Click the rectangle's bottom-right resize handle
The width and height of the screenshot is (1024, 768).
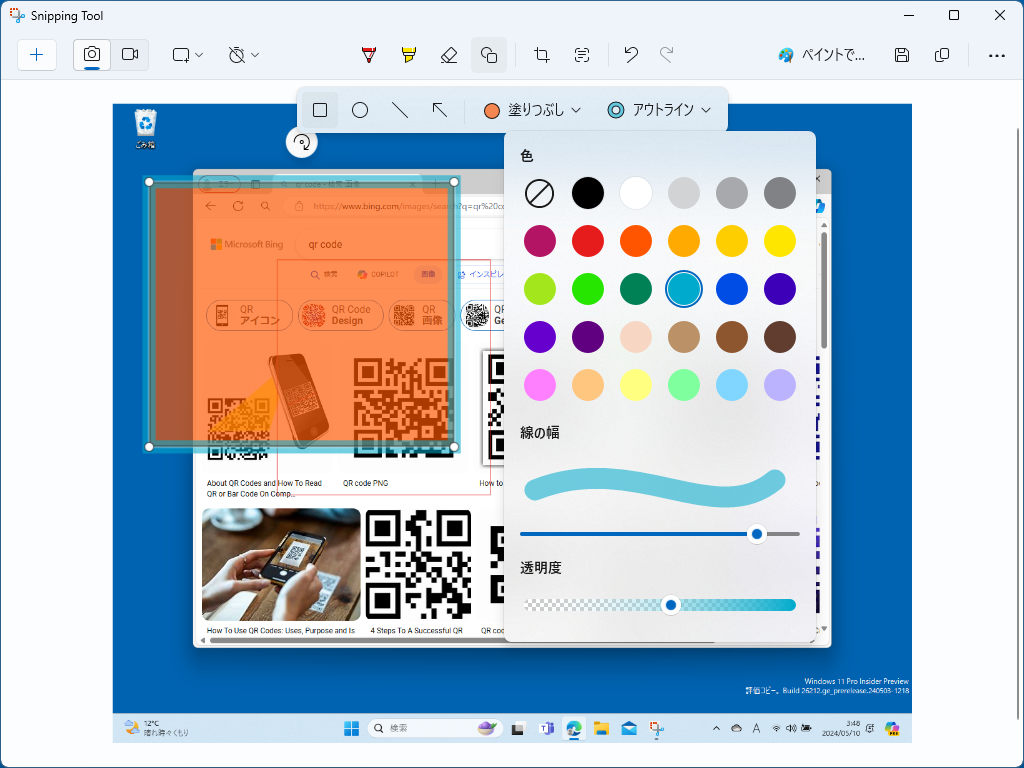coord(455,447)
